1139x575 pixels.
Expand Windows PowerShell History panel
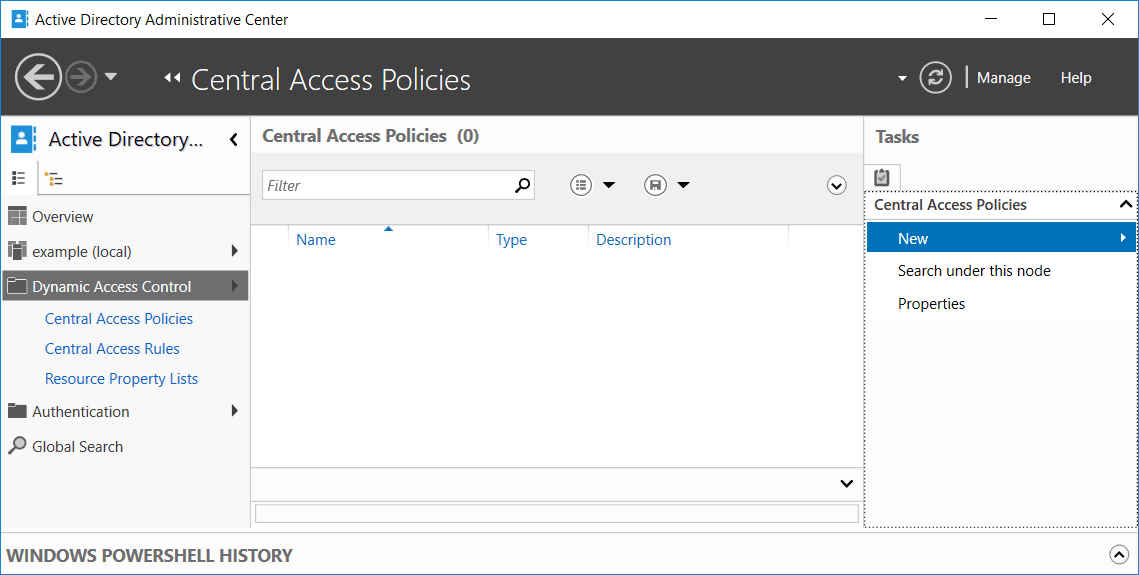(x=1119, y=555)
